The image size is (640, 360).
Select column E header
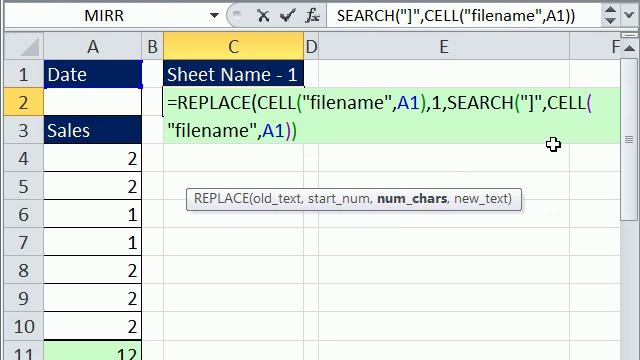tap(444, 47)
